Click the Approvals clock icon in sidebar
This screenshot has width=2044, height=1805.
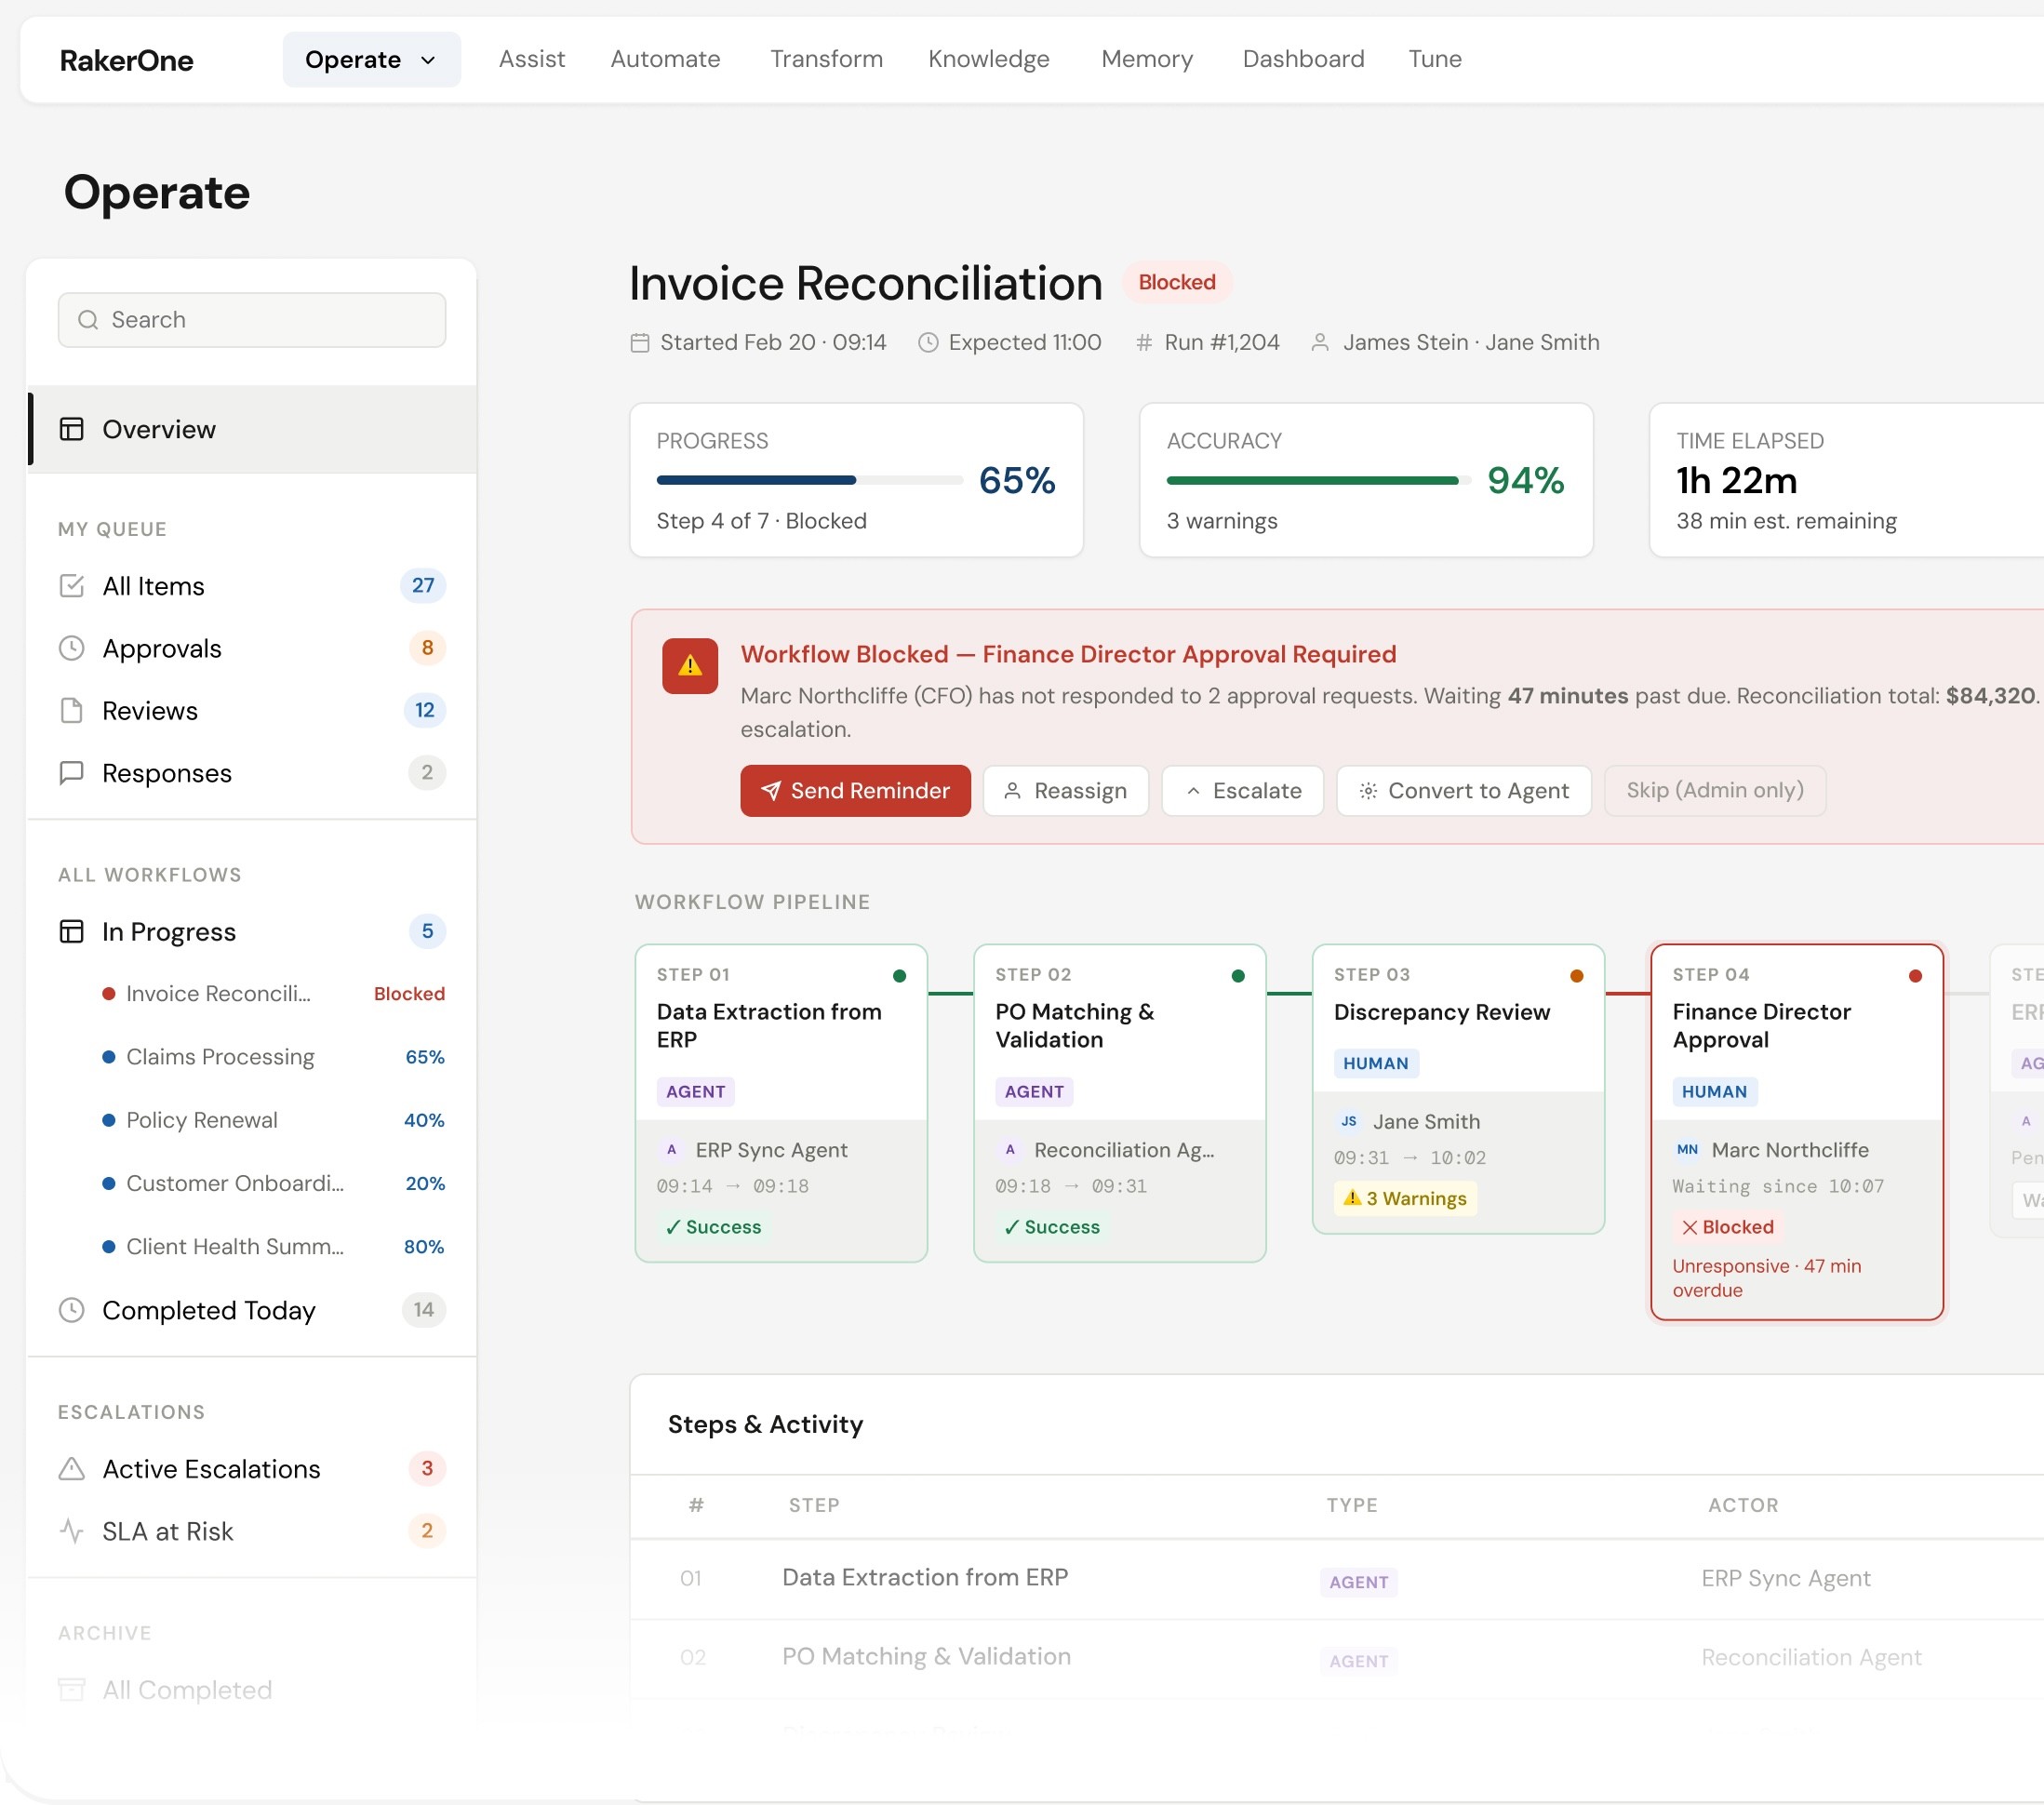click(x=72, y=648)
